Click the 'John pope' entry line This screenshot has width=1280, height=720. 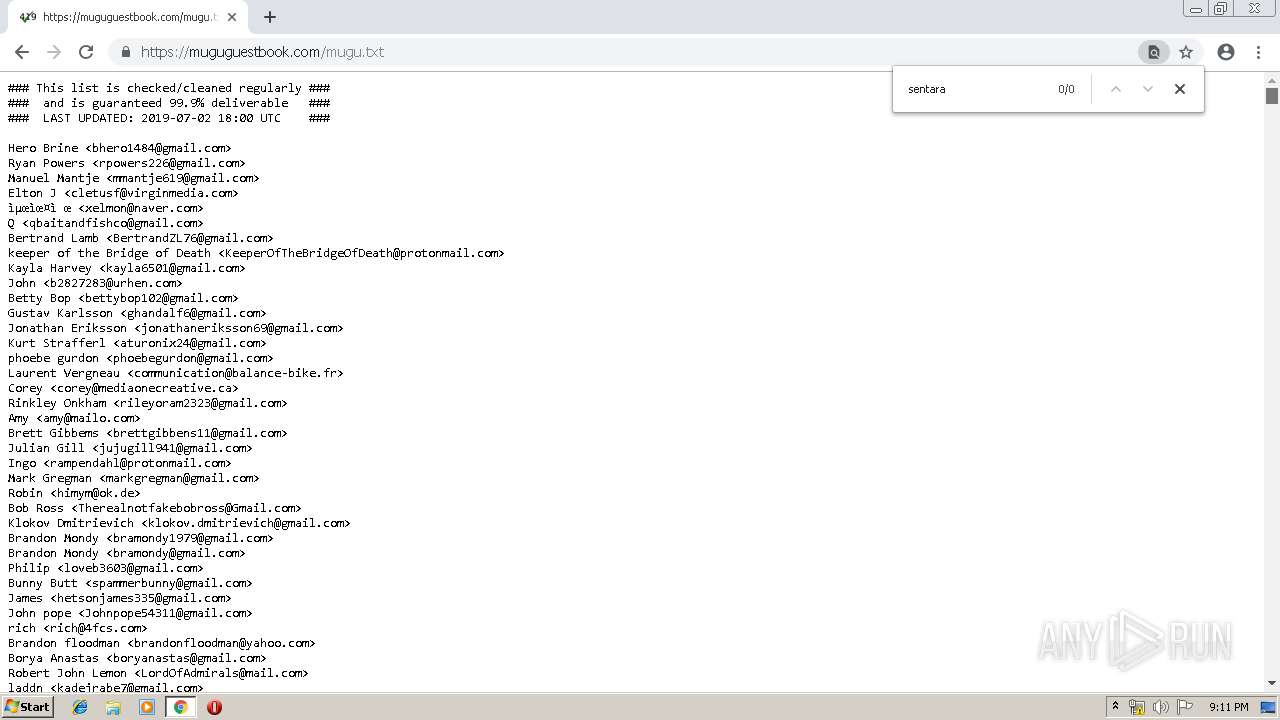pos(130,613)
